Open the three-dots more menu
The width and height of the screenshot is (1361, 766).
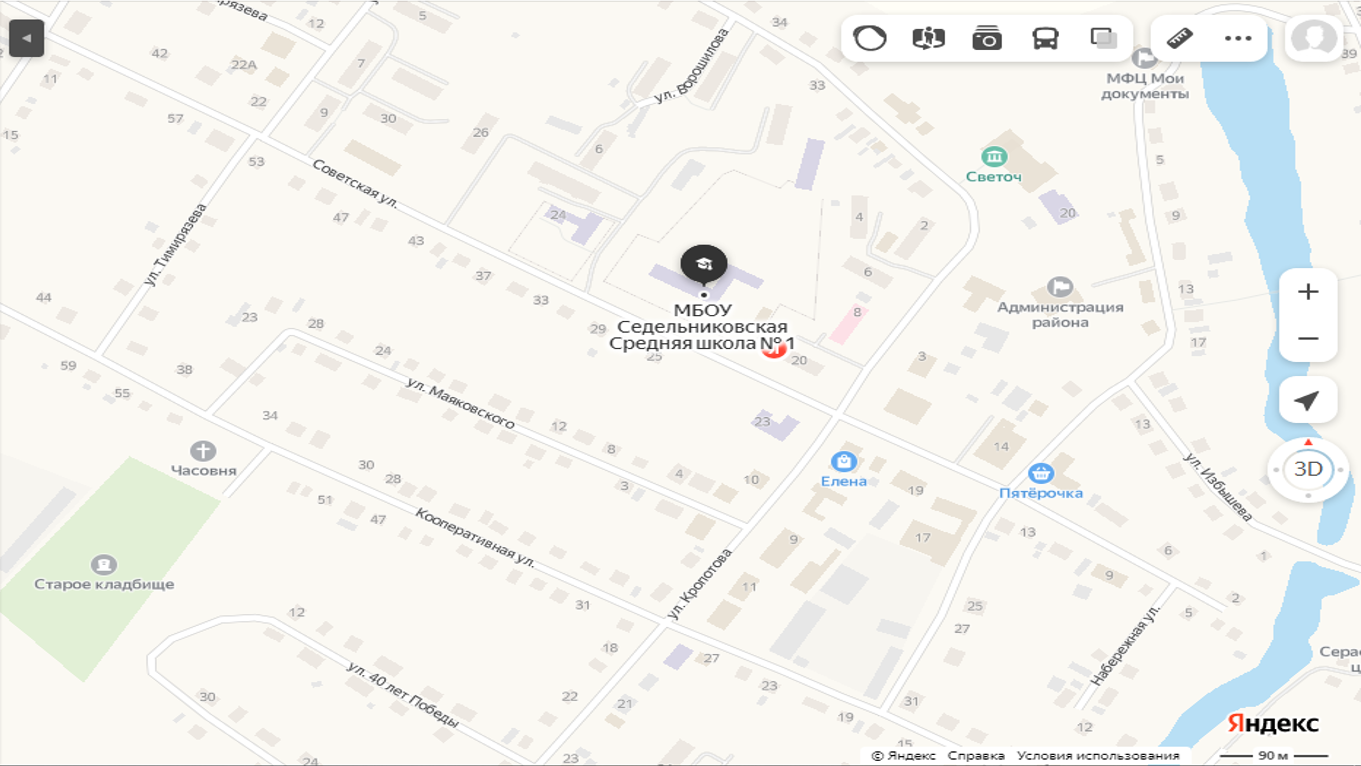pos(1238,38)
